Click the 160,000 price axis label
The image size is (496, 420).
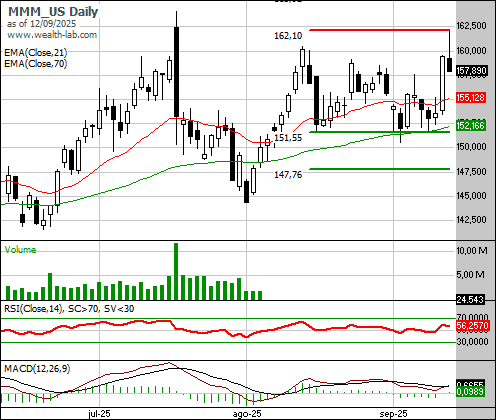point(471,51)
